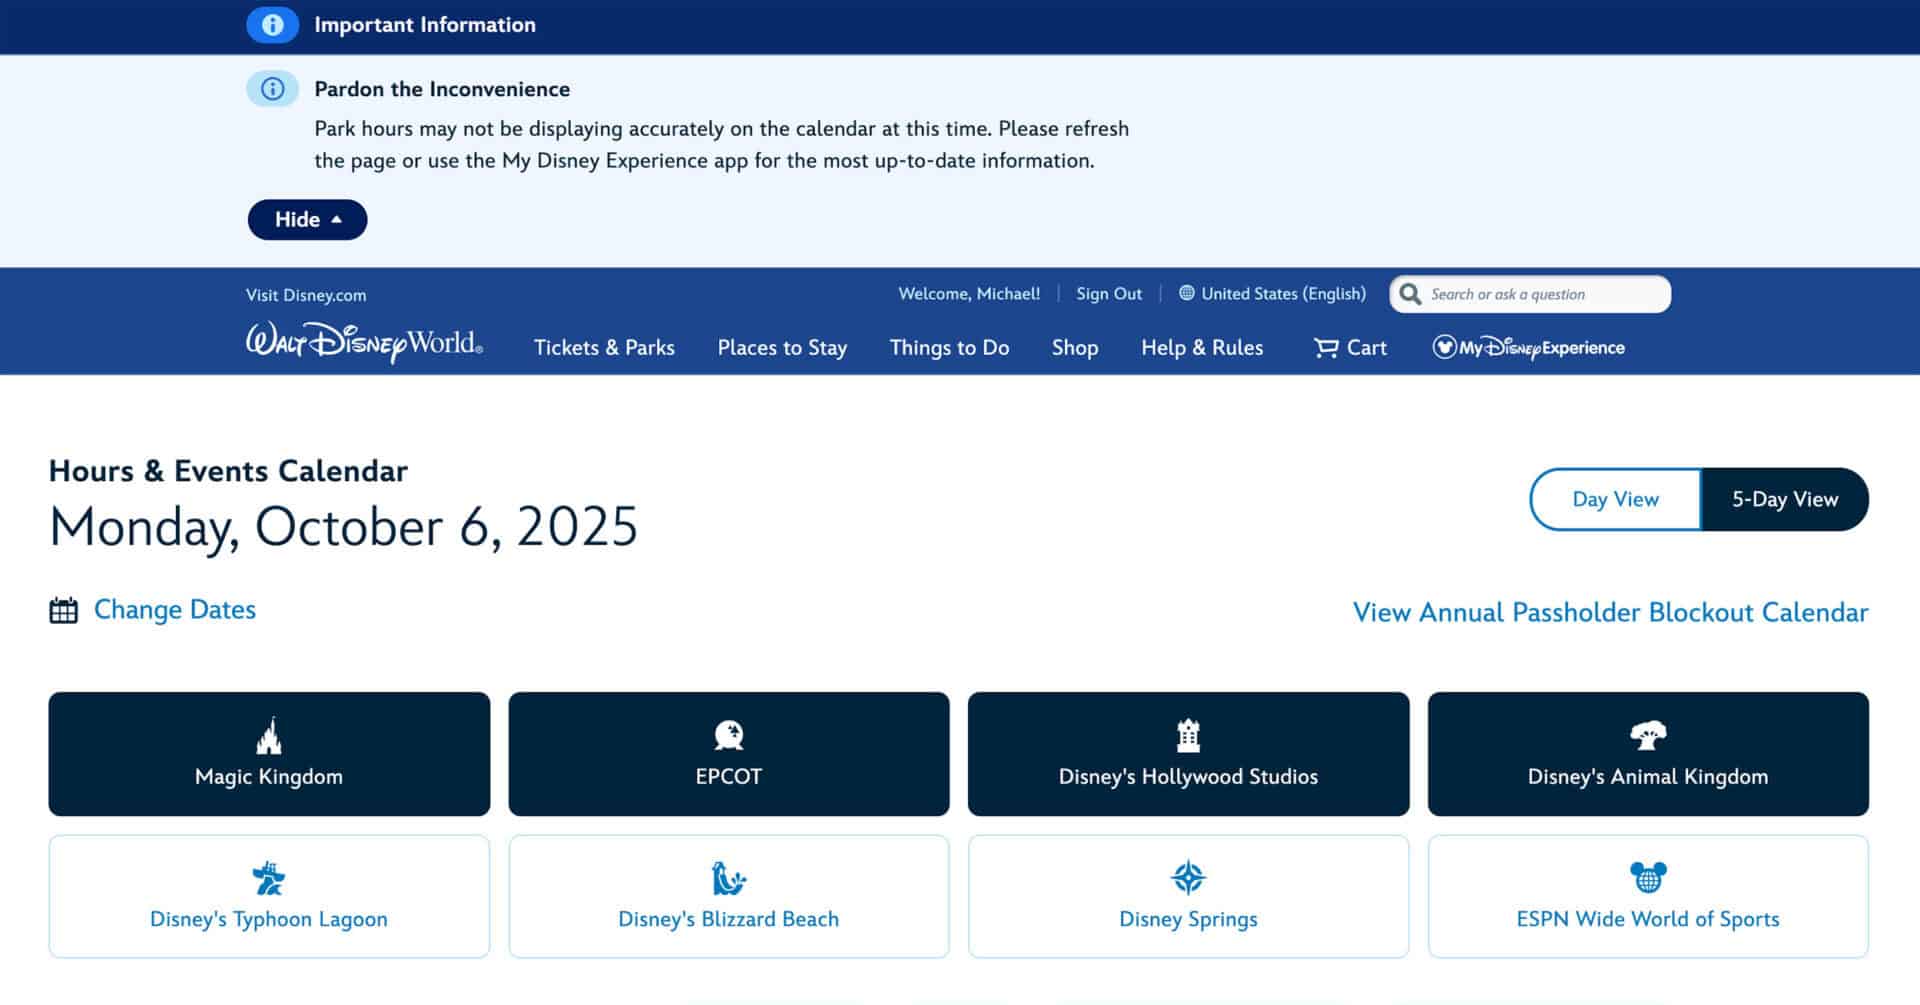Click the EPCOT sphere icon
The width and height of the screenshot is (1920, 1005).
click(728, 736)
